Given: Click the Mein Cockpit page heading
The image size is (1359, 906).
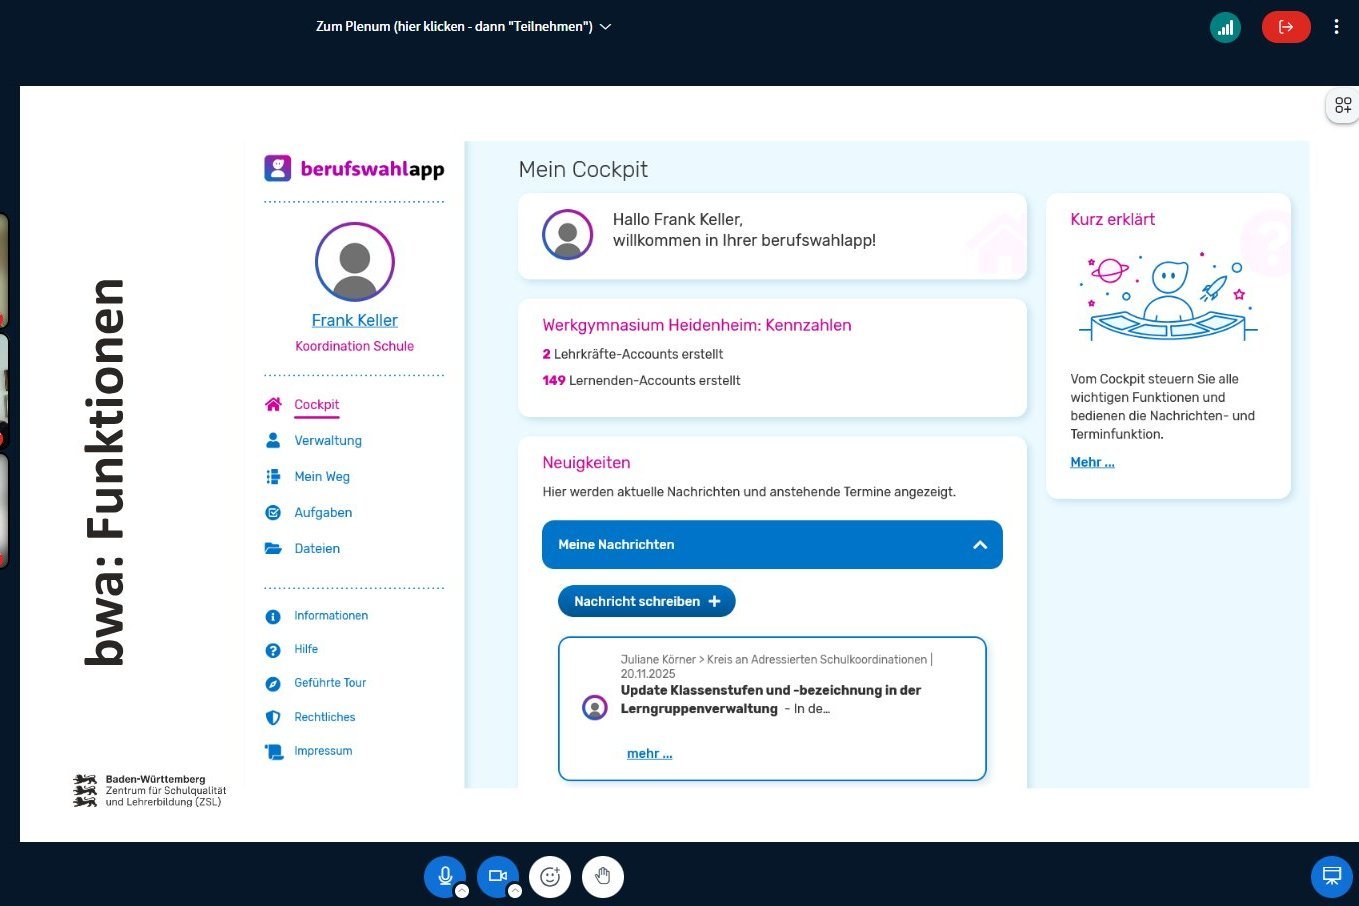Looking at the screenshot, I should point(583,170).
